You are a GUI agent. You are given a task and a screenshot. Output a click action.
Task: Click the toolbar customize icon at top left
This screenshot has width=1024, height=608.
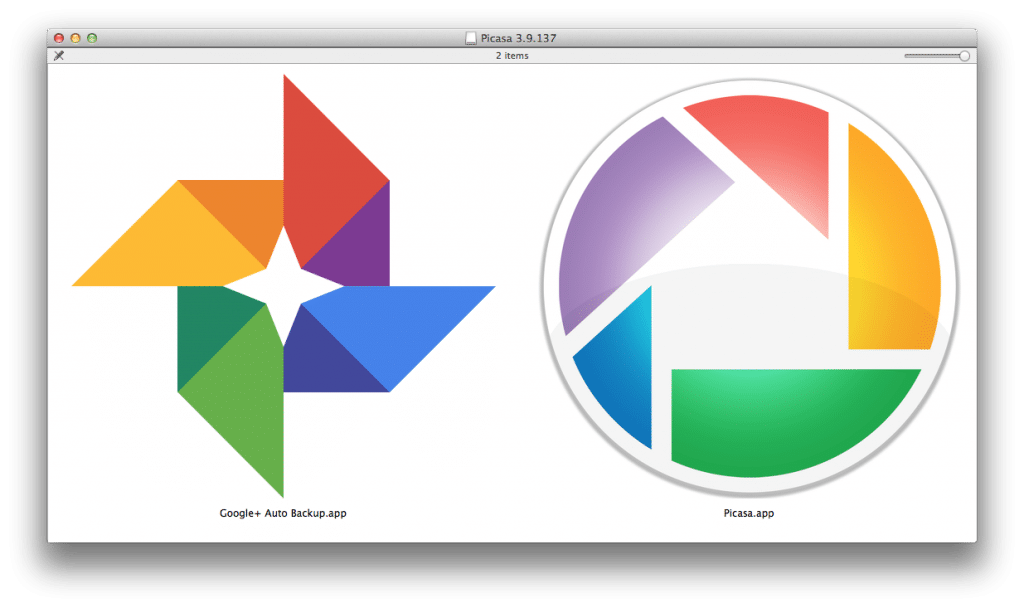59,56
